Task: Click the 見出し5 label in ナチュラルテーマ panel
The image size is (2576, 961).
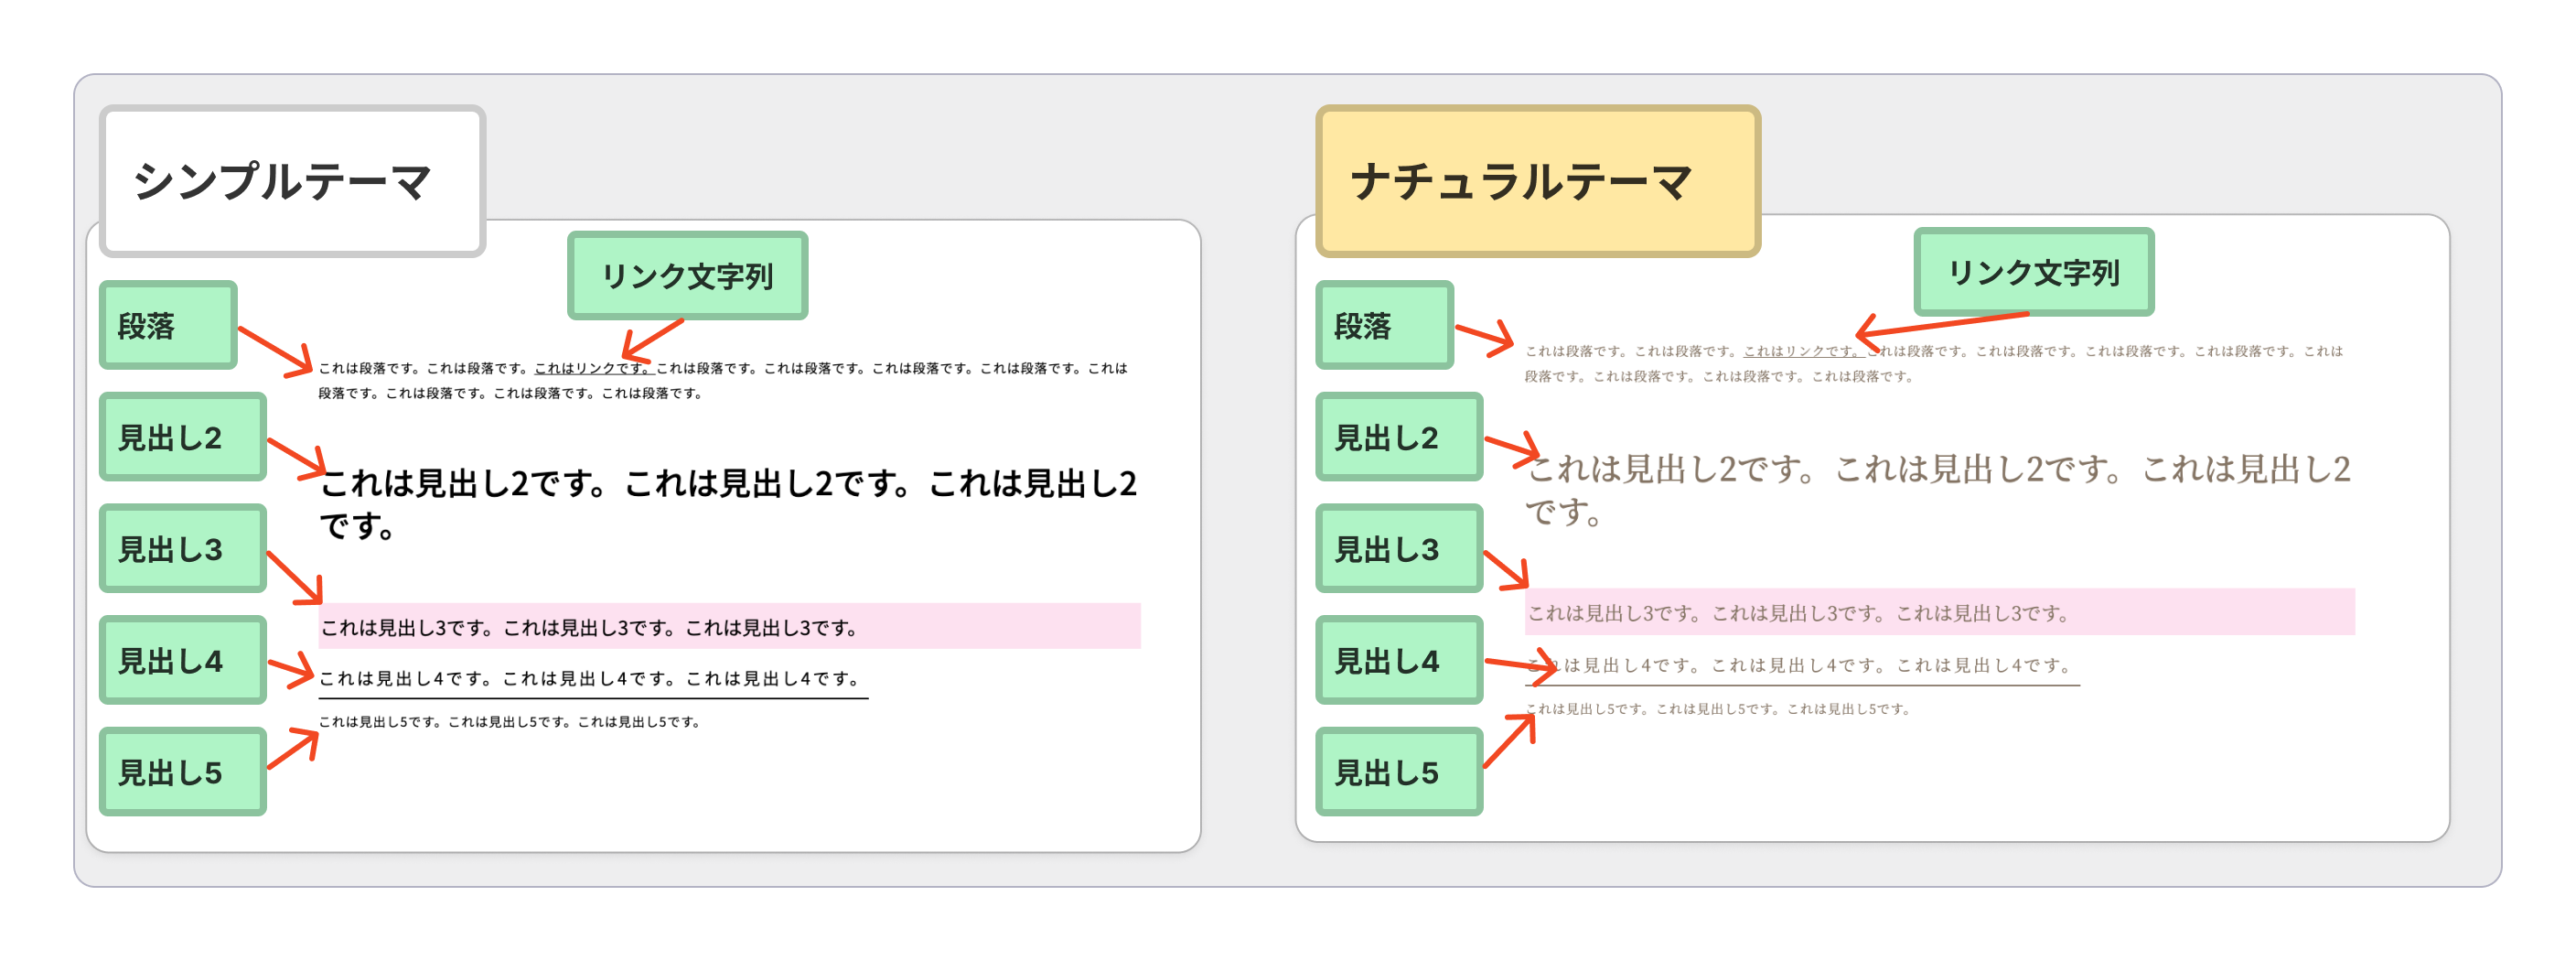Action: point(1398,772)
